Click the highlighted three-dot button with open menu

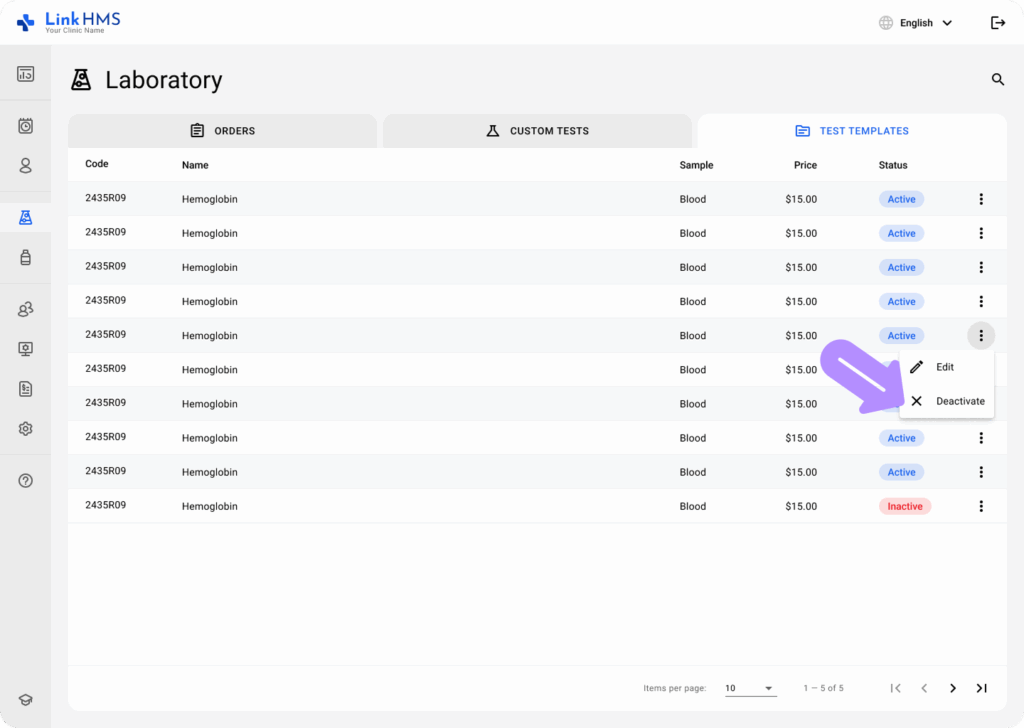(x=981, y=336)
